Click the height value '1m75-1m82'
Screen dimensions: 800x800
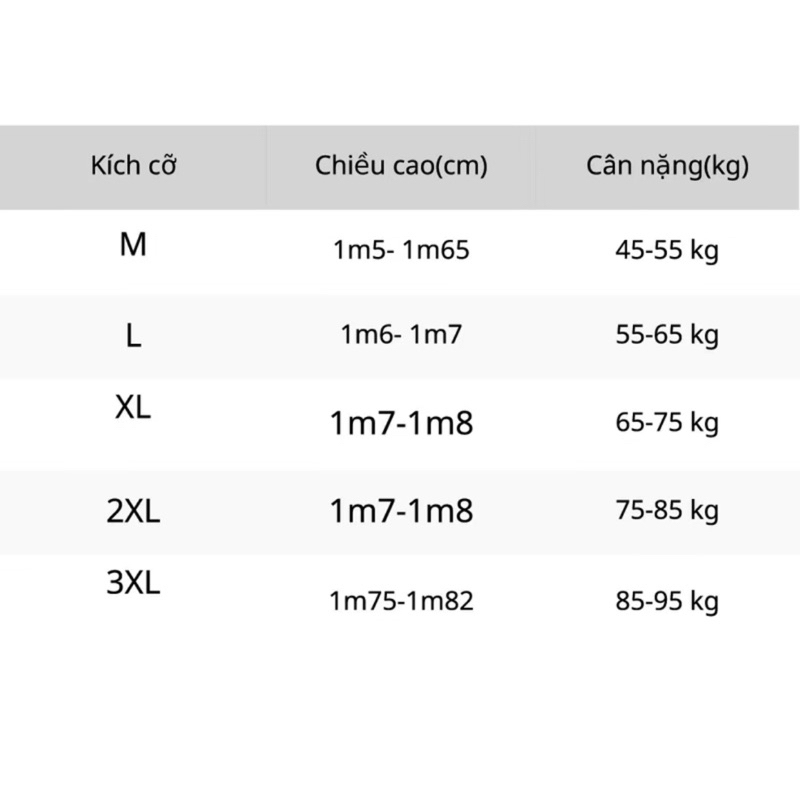click(x=401, y=601)
